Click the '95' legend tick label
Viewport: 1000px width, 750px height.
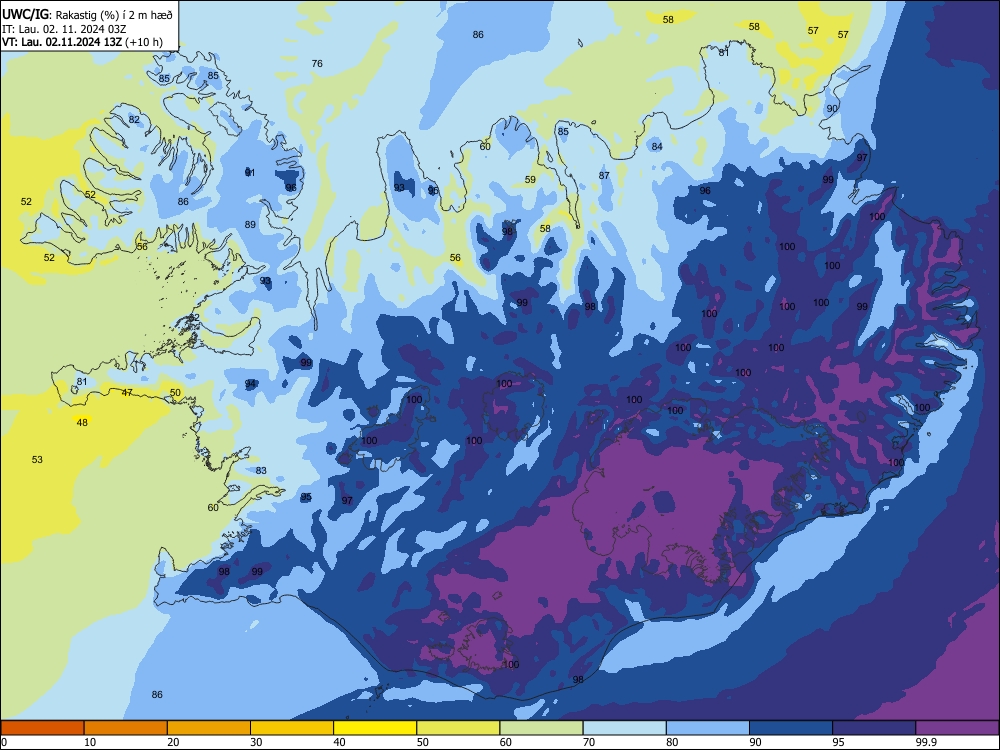click(x=839, y=742)
